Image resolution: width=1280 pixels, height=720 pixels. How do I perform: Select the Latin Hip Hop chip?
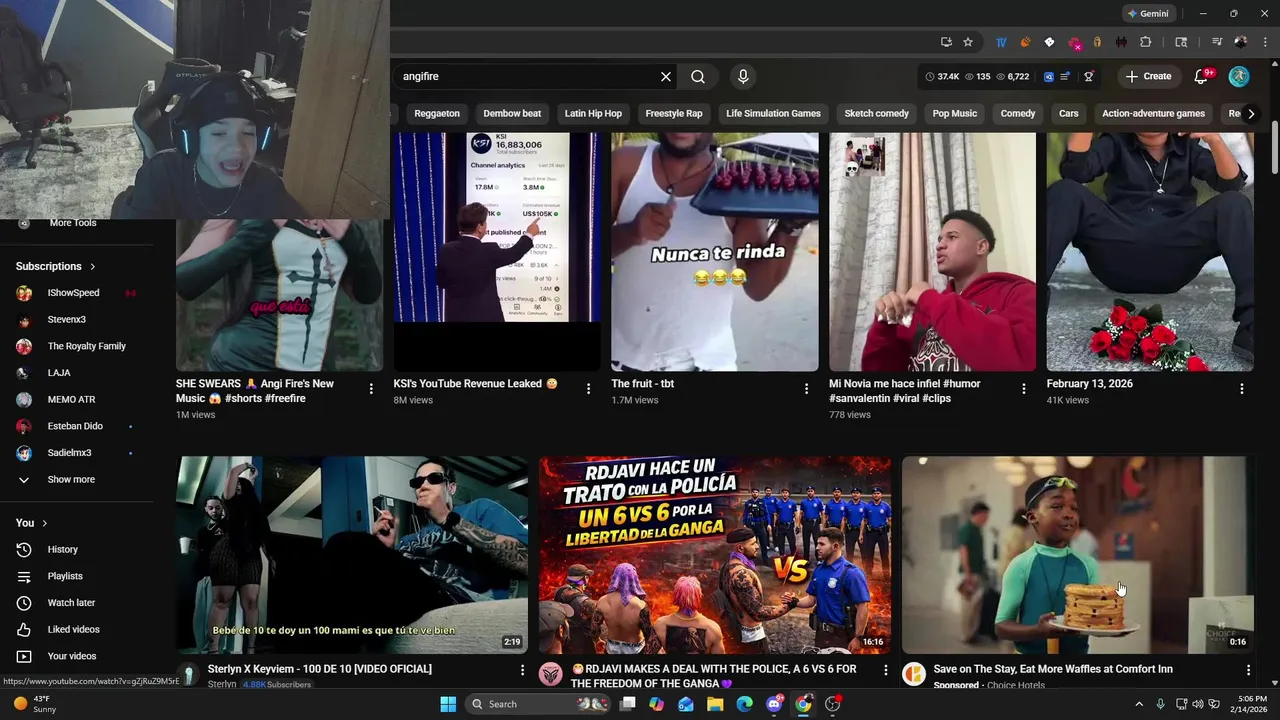(593, 113)
